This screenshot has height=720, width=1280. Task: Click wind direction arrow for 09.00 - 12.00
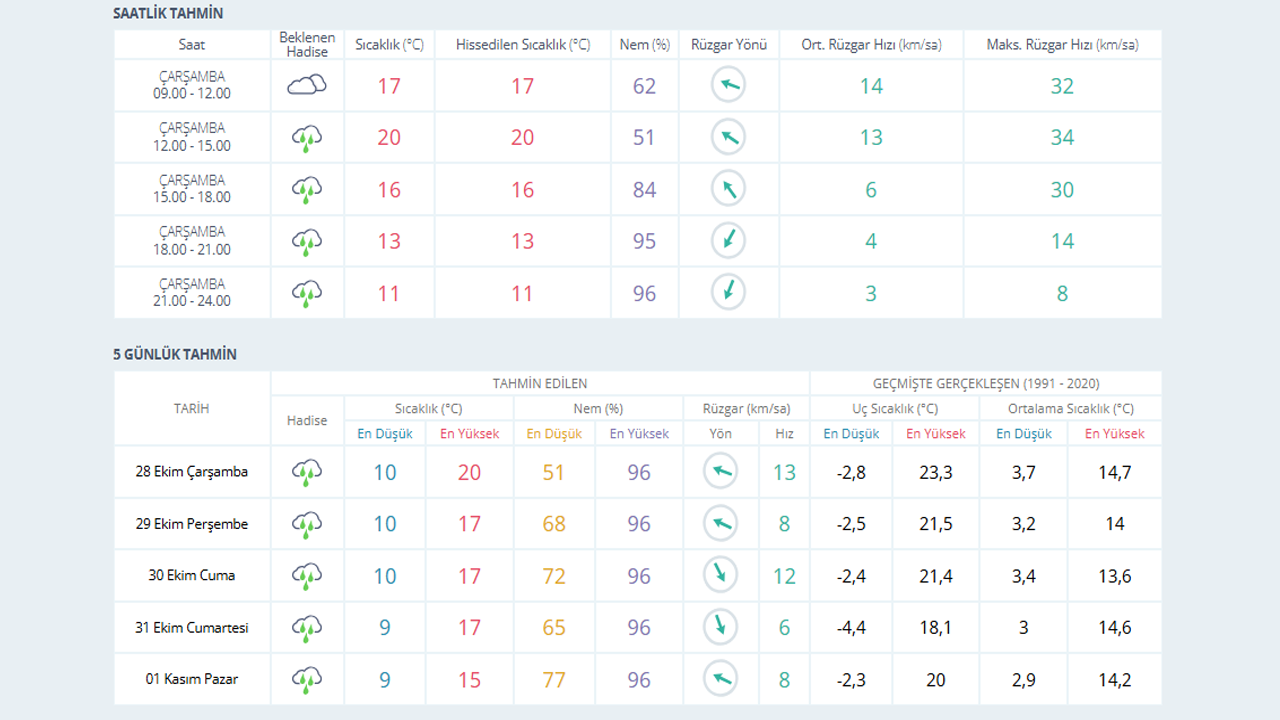tap(729, 86)
